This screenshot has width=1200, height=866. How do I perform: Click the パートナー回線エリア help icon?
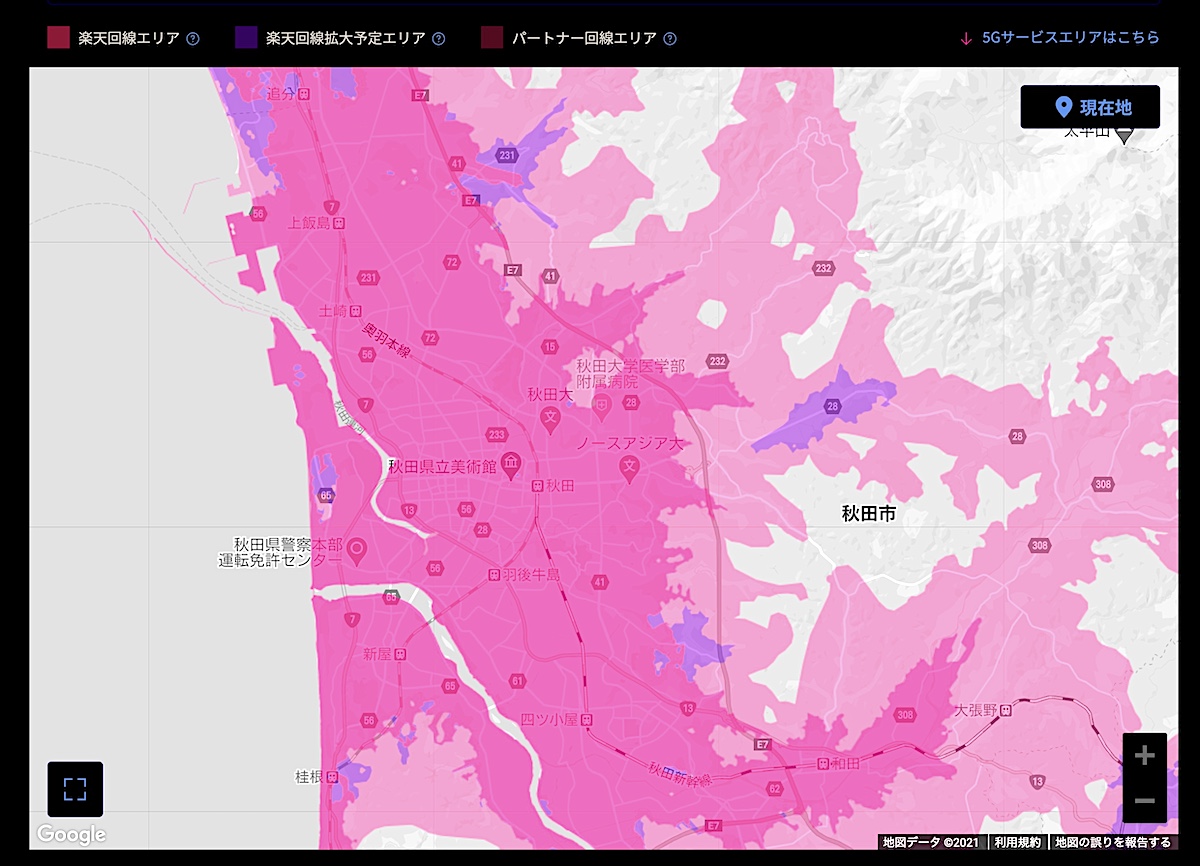670,39
